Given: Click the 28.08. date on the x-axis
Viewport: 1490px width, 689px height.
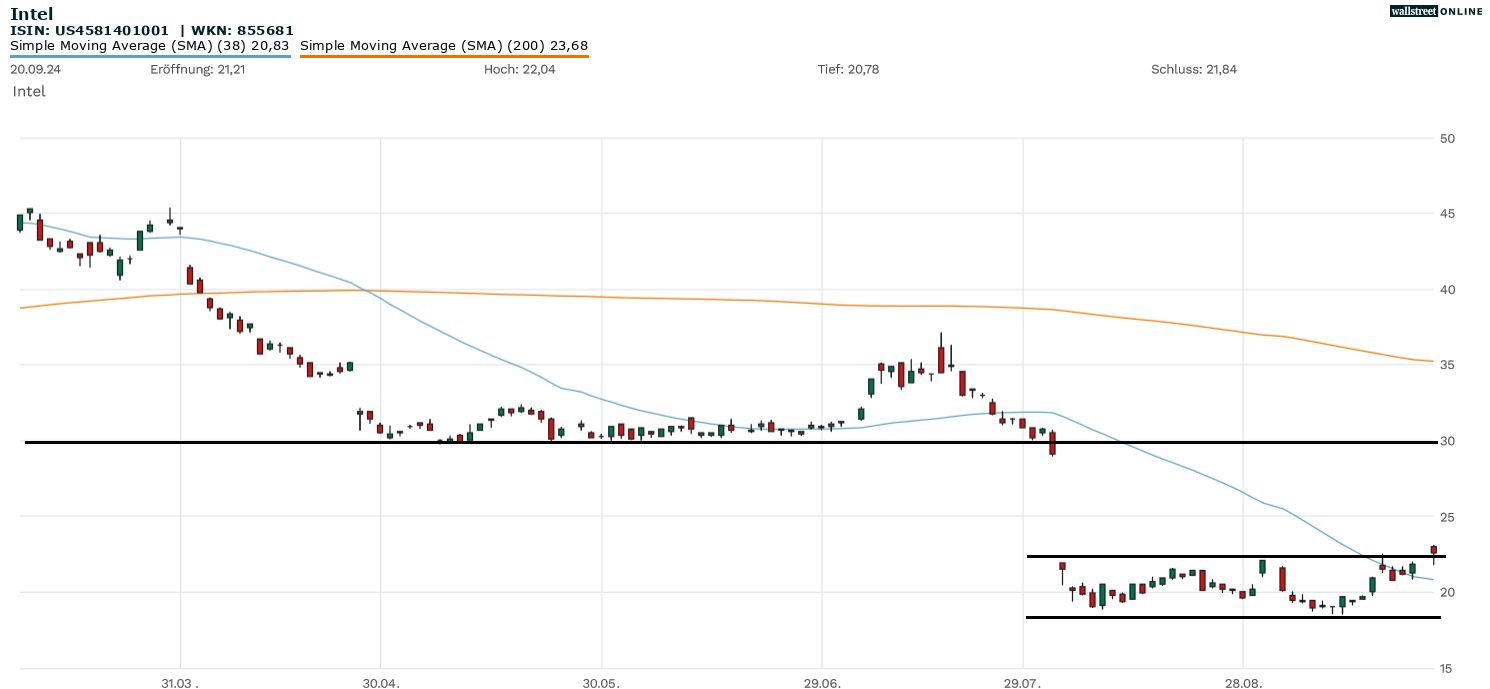Looking at the screenshot, I should tap(1242, 684).
